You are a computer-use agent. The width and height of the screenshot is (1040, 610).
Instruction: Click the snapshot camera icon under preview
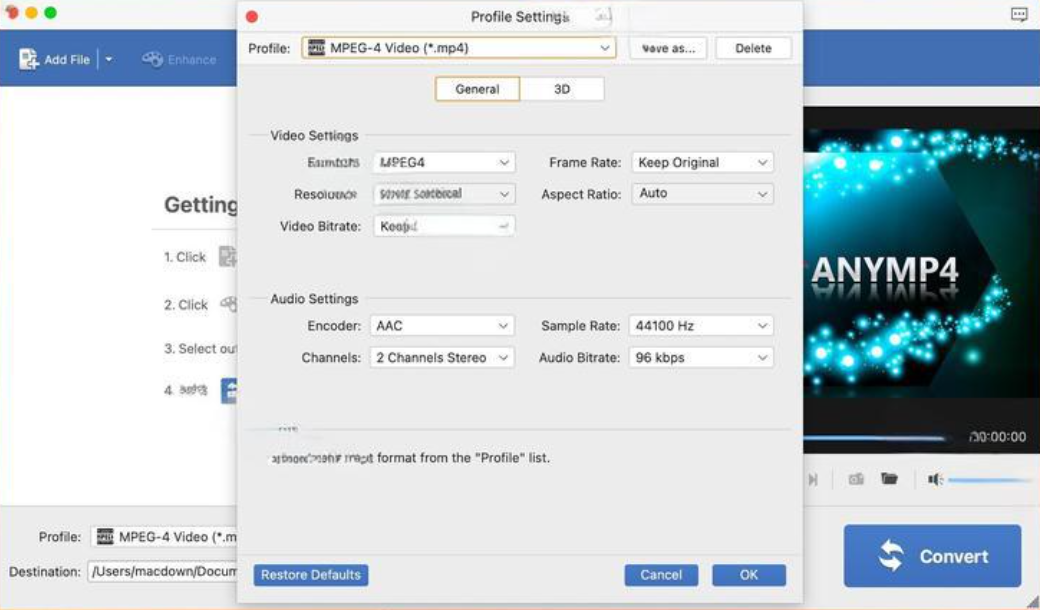click(856, 479)
